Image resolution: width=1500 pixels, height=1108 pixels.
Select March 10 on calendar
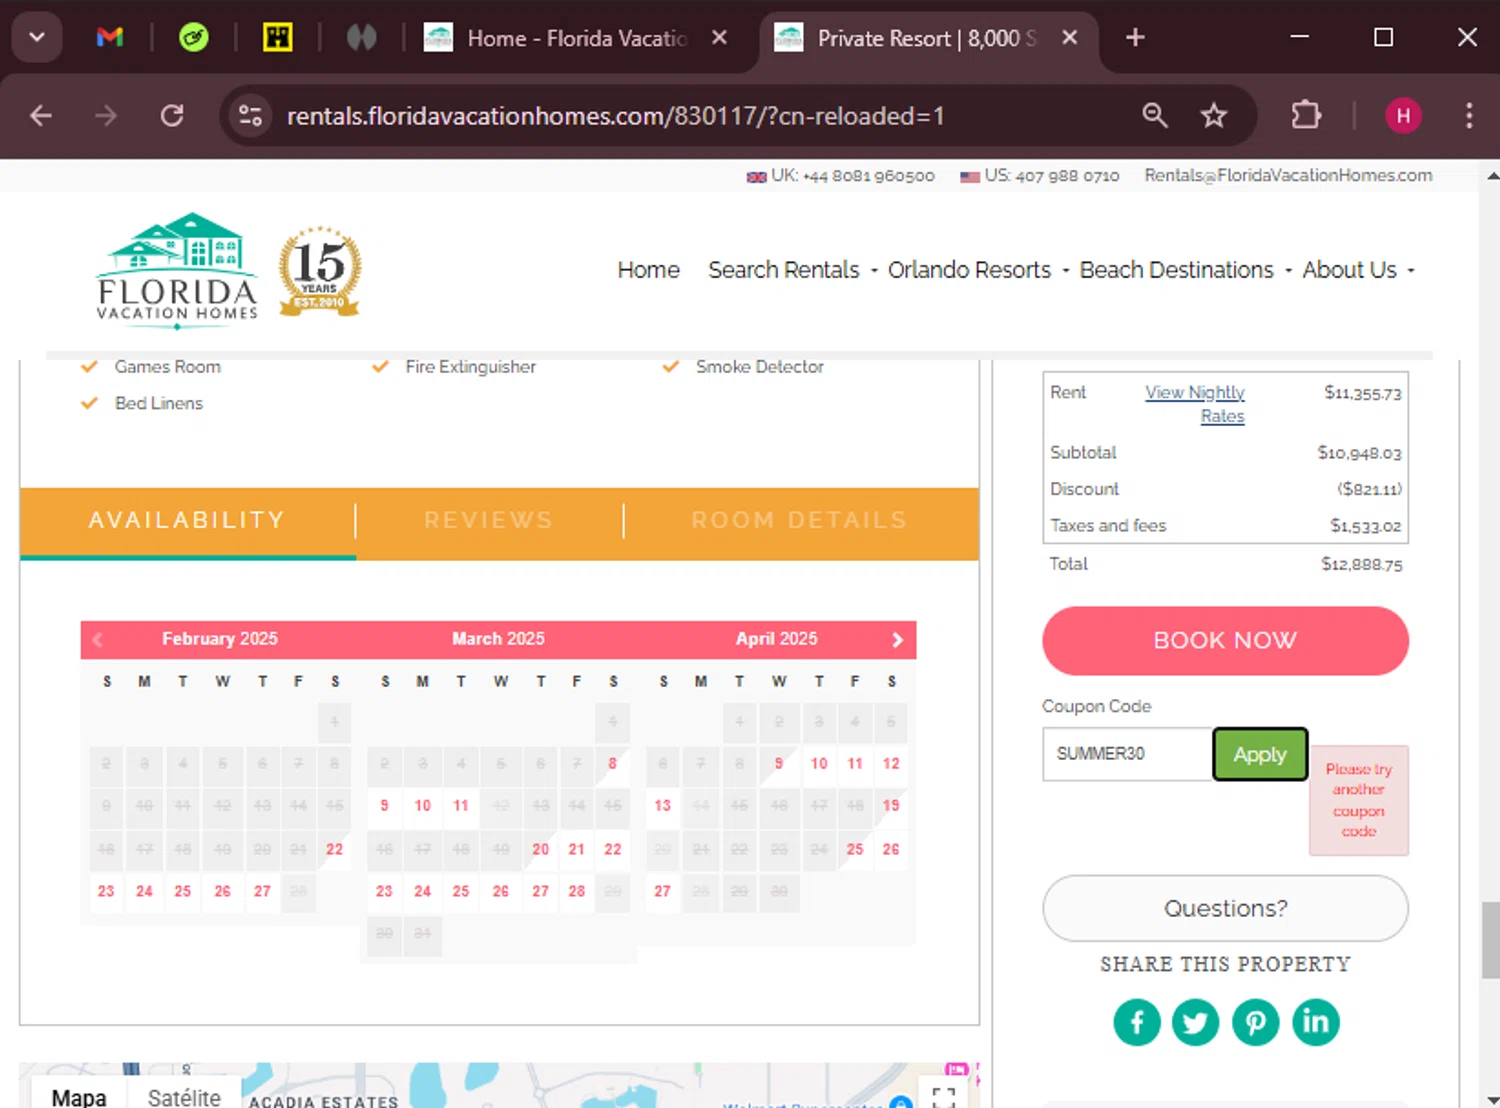pyautogui.click(x=422, y=805)
